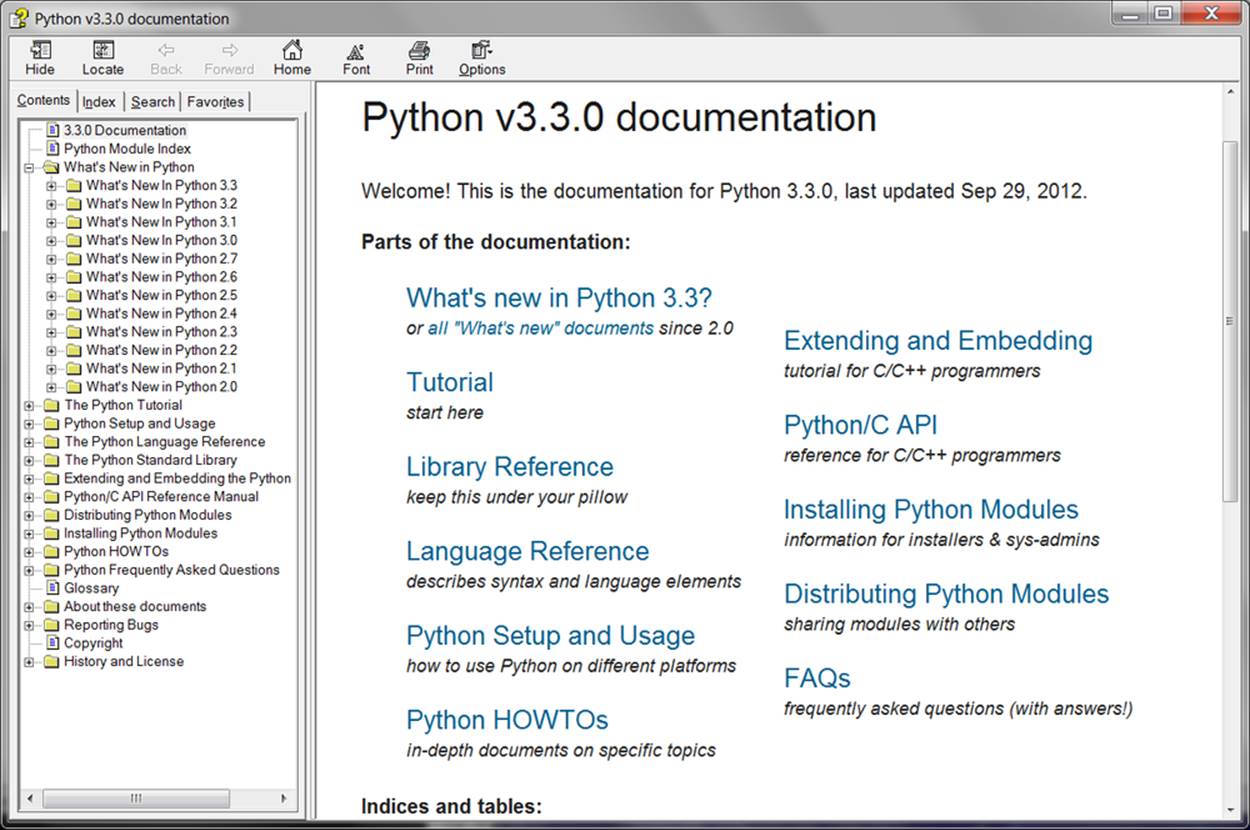This screenshot has width=1250, height=830.
Task: Click page icon next to Copyright
Action: (x=53, y=643)
